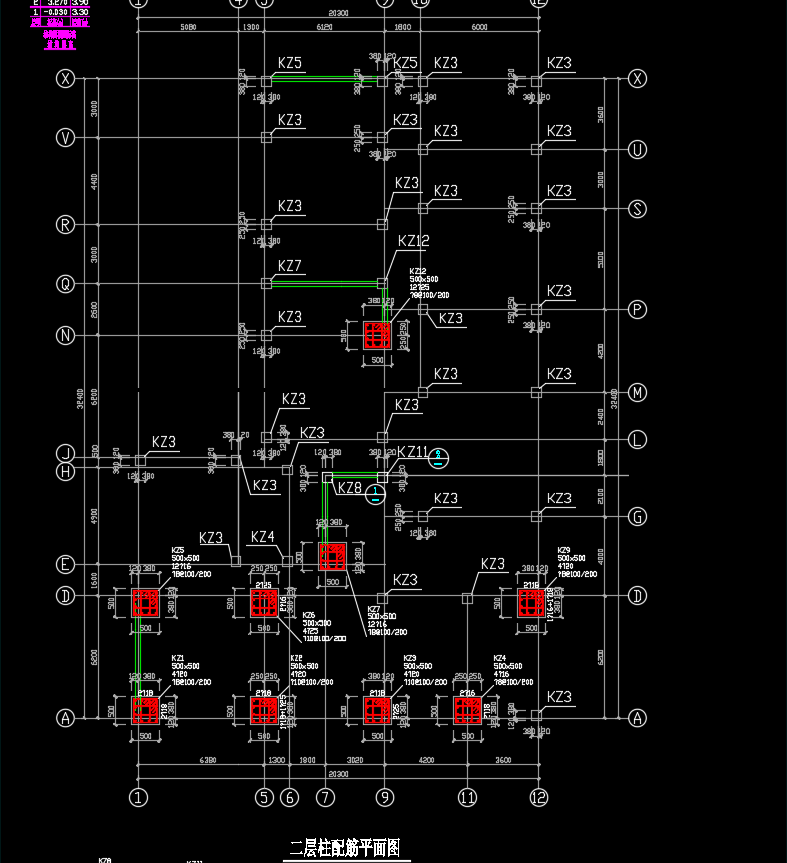The image size is (787, 863).
Task: Select axis bubble M on the right
Action: [x=637, y=392]
